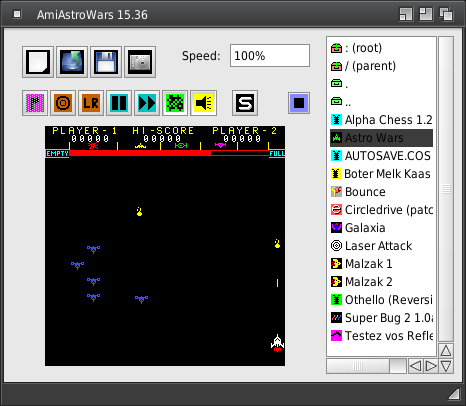Click the S button

[245, 103]
